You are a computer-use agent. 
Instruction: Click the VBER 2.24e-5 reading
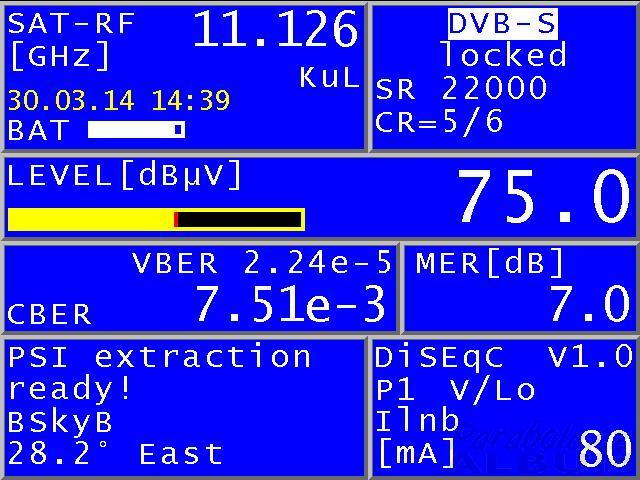point(262,263)
